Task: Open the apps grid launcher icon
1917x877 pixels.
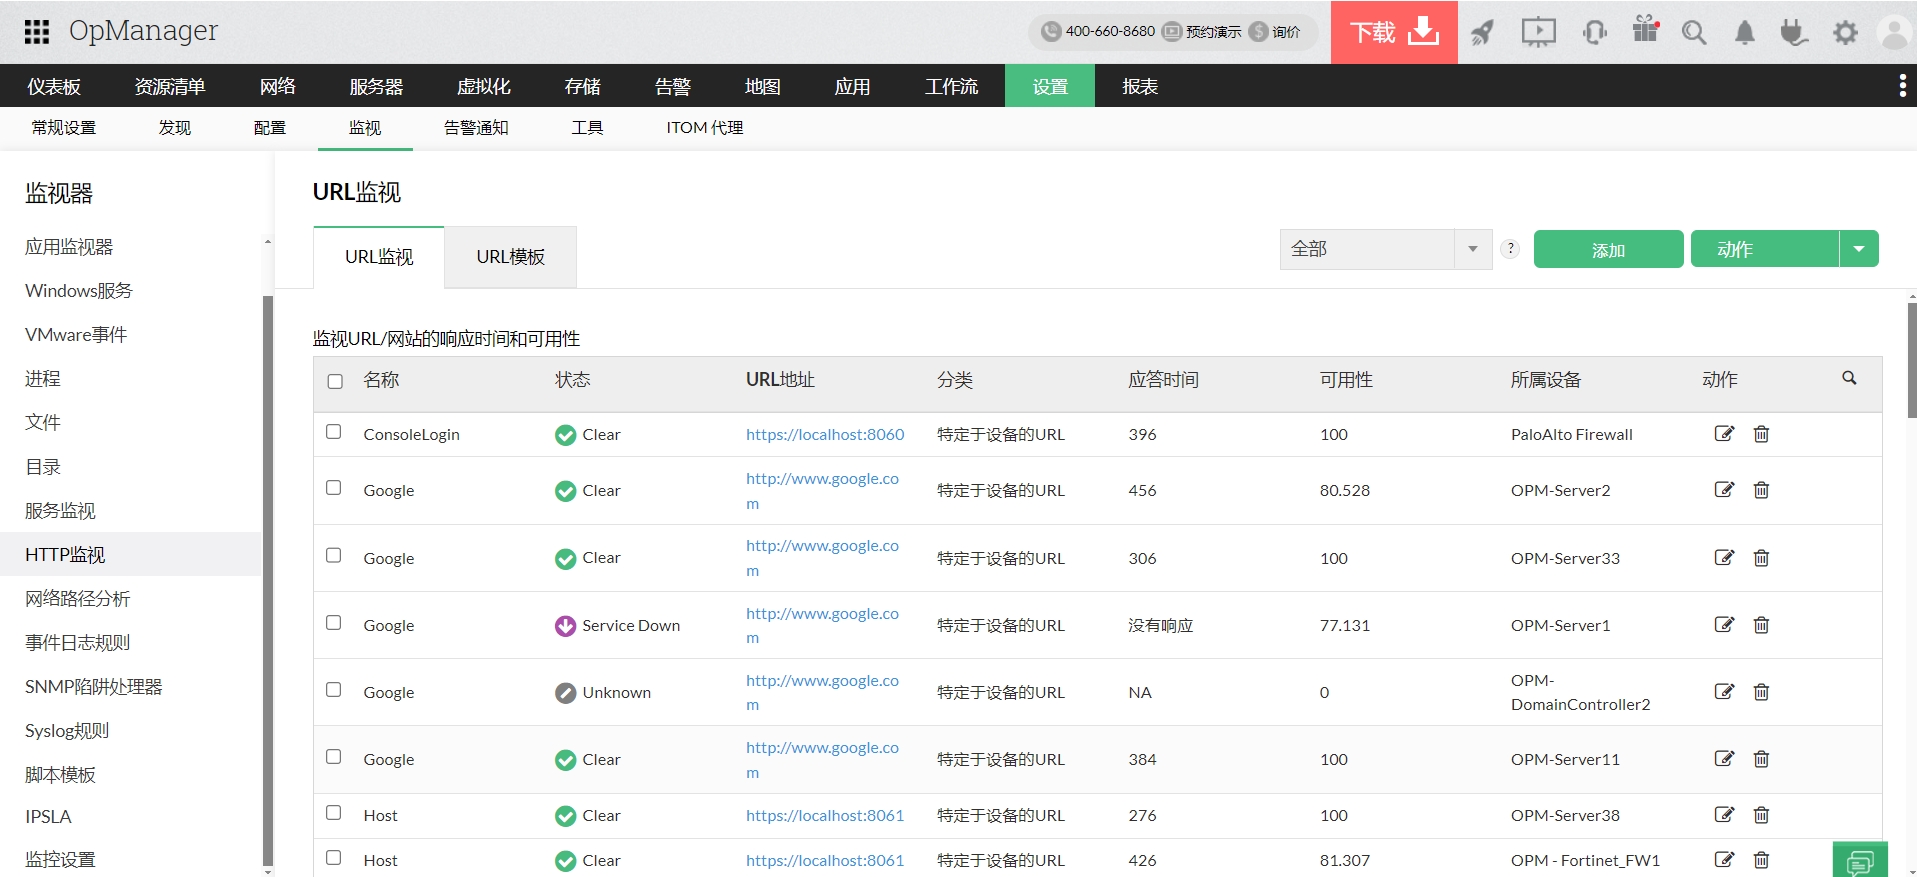Action: pos(37,32)
